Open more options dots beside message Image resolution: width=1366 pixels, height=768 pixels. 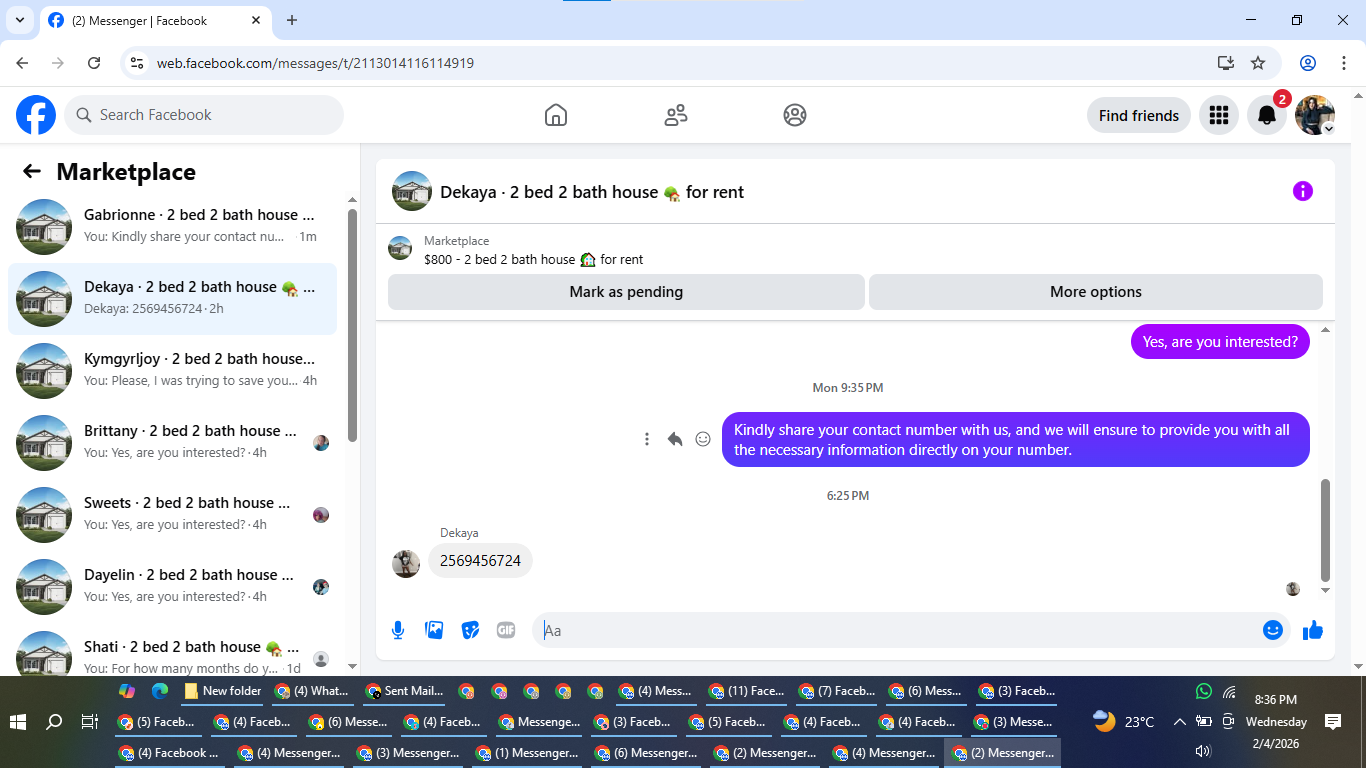[647, 439]
